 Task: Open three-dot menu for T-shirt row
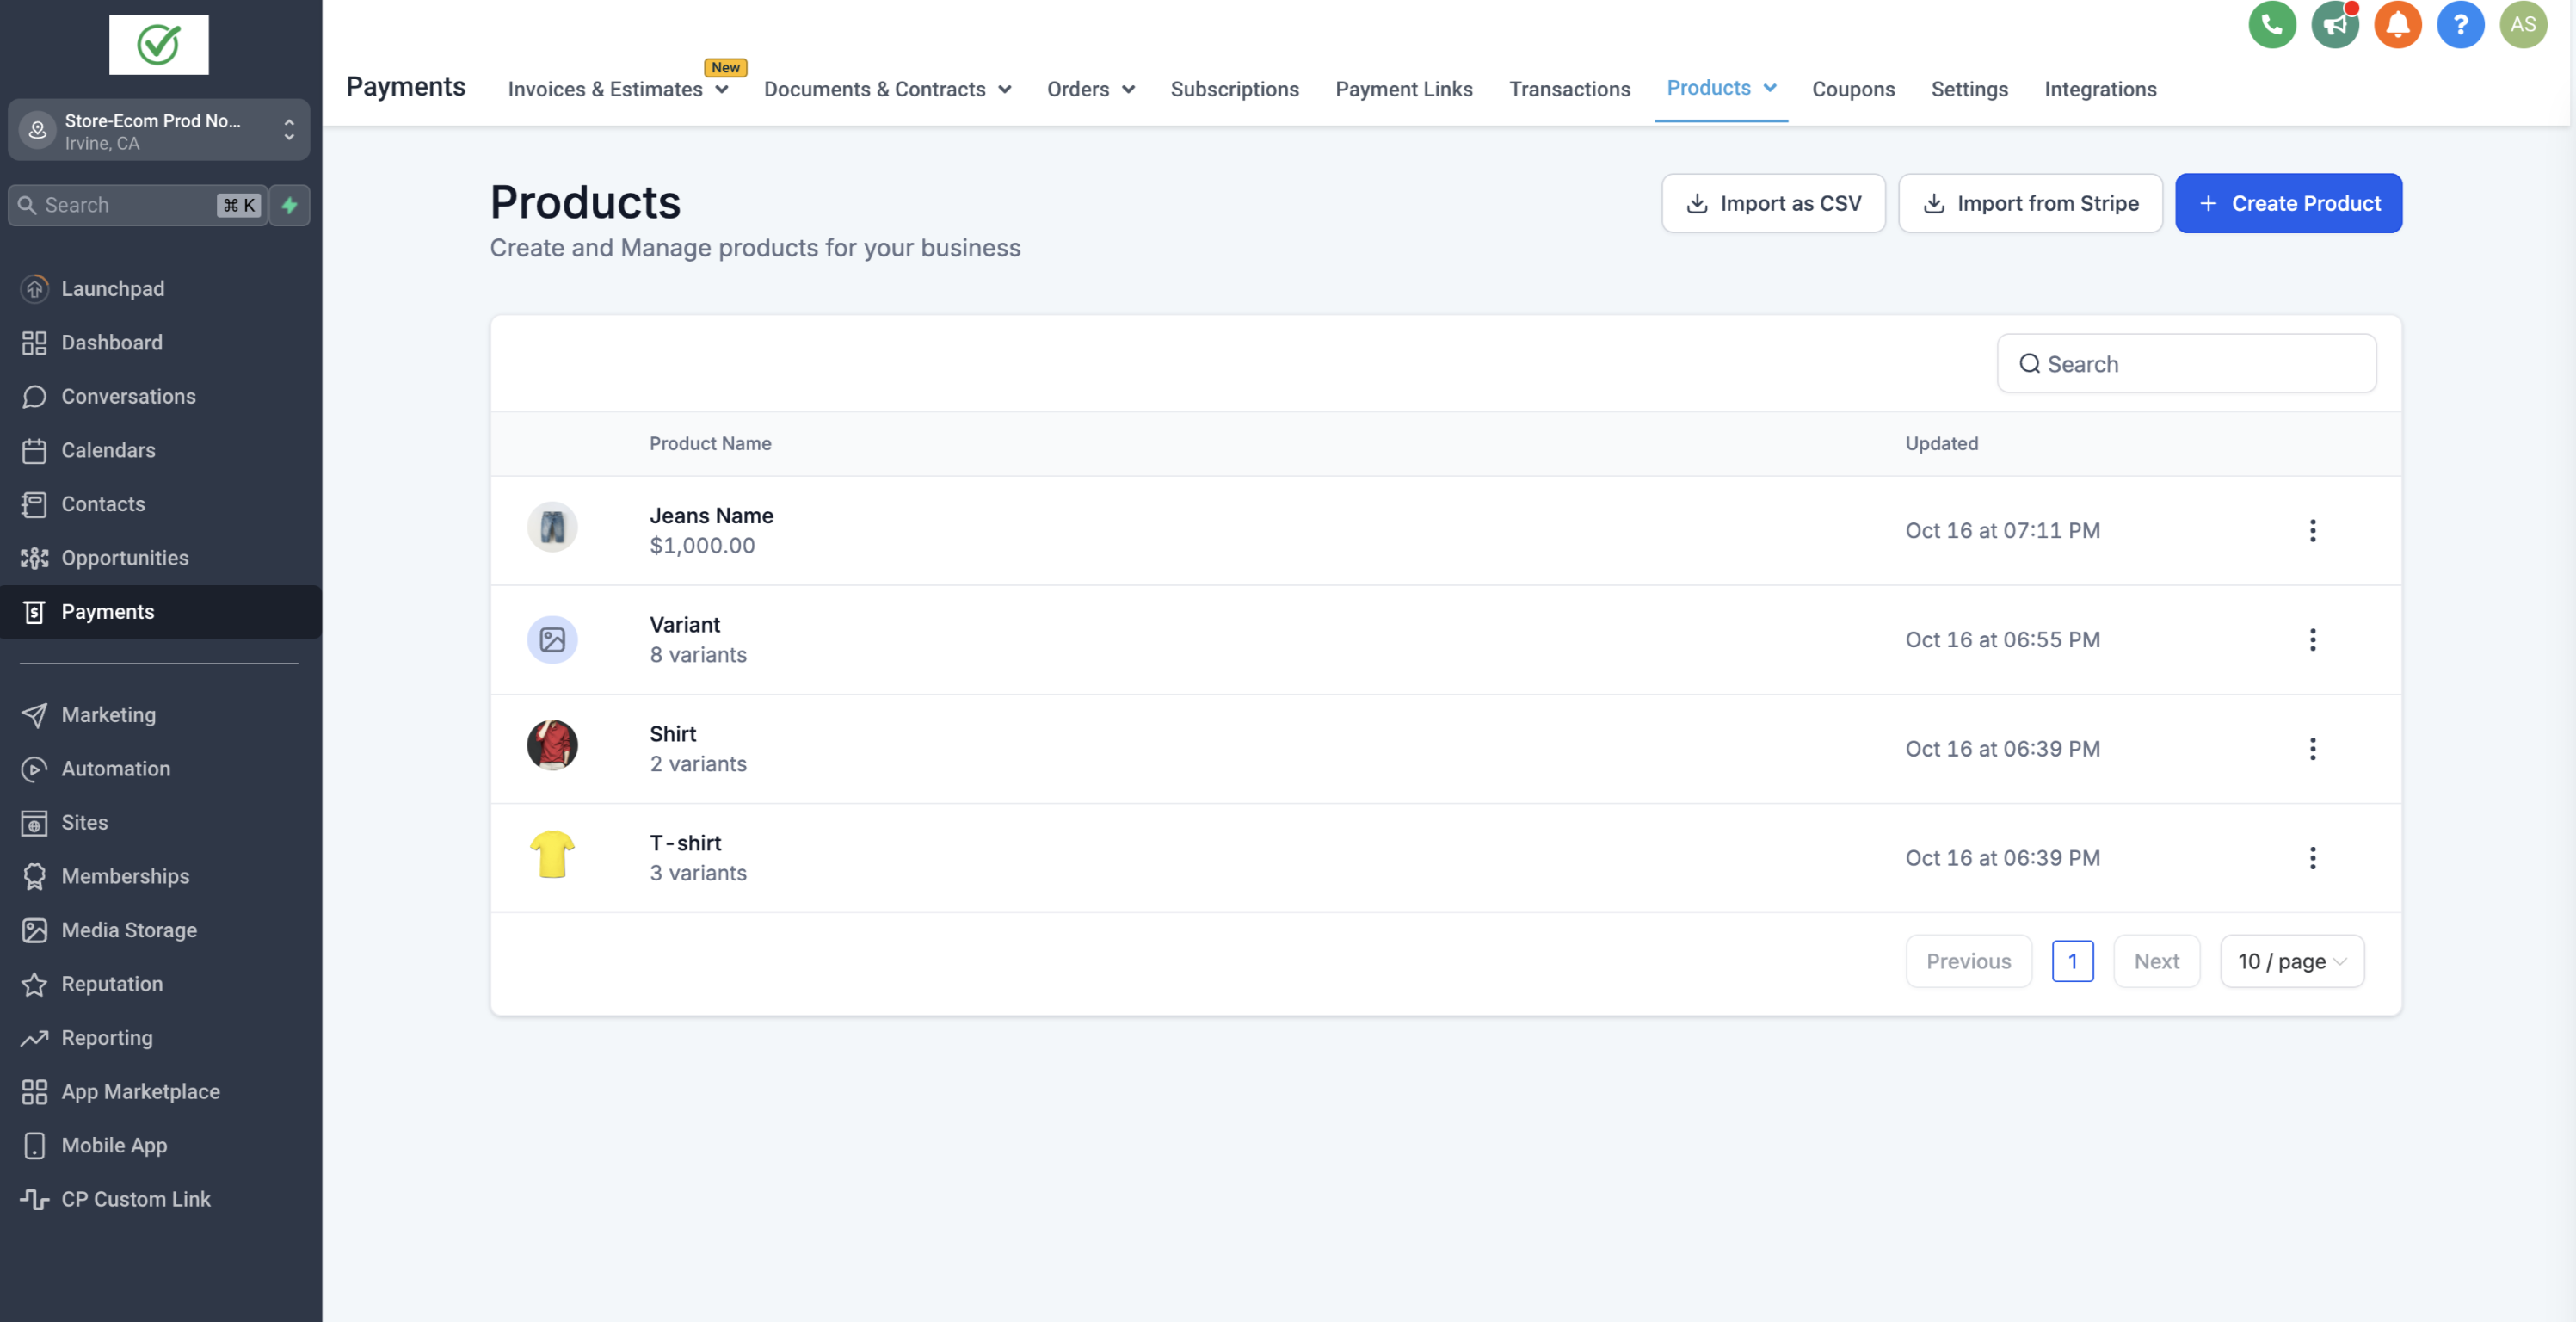click(2311, 858)
